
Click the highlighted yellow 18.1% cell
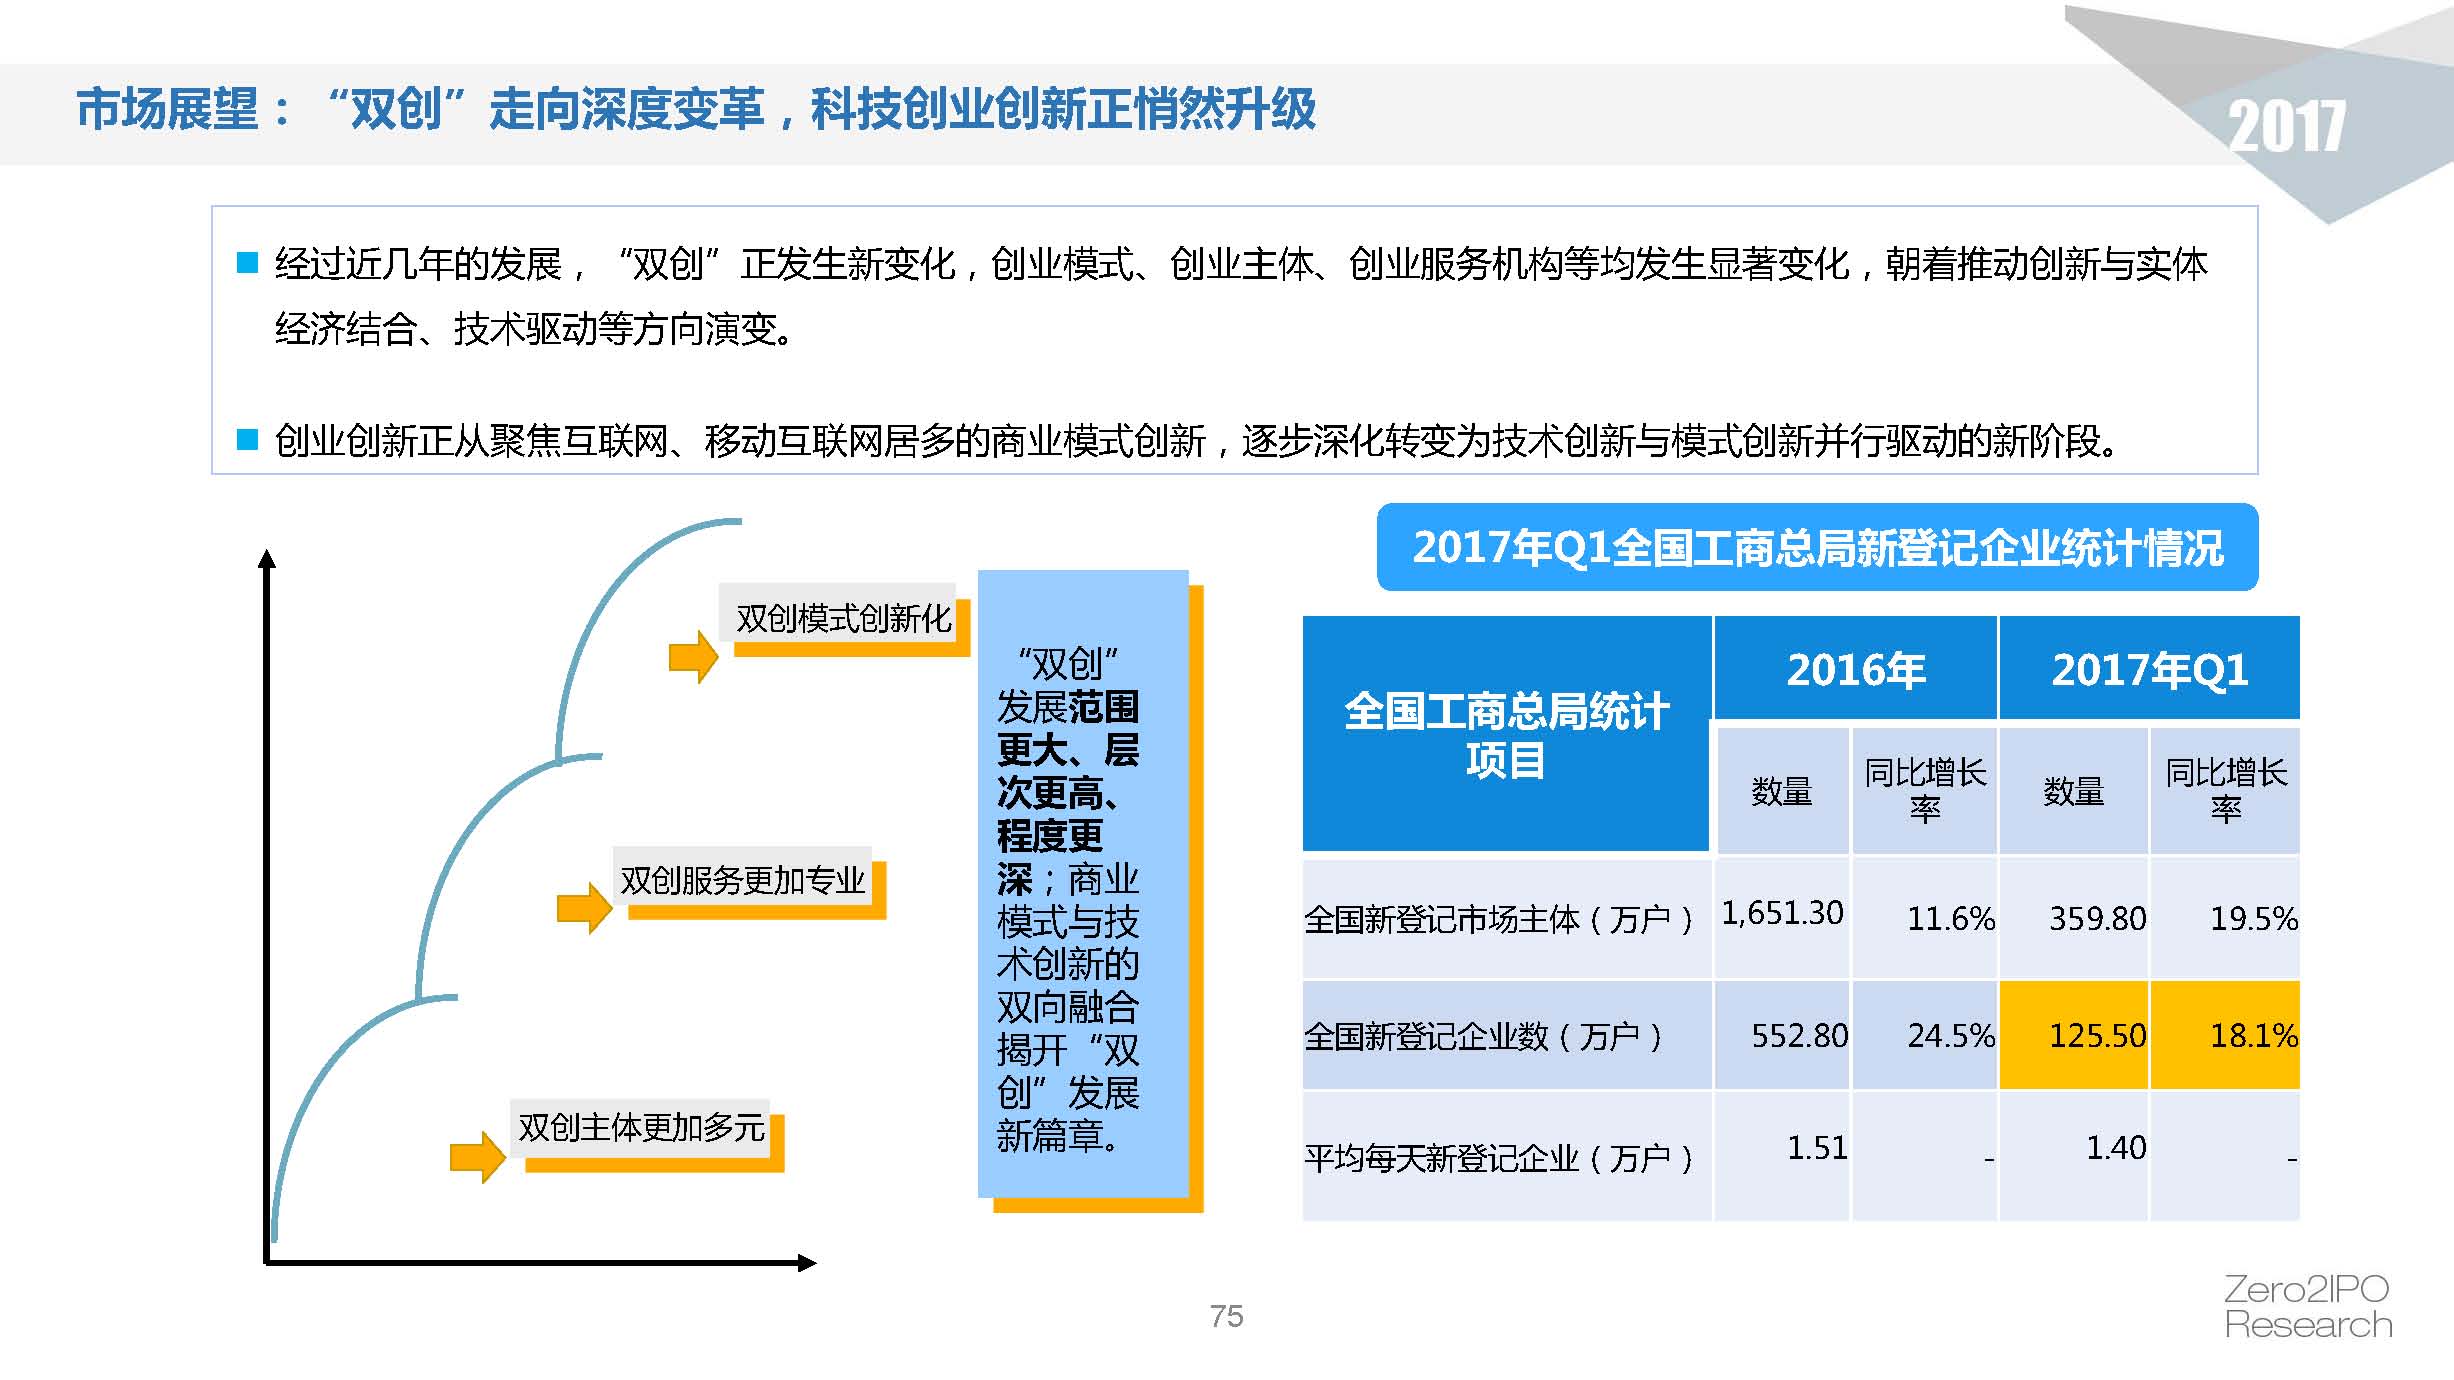click(x=2225, y=1035)
